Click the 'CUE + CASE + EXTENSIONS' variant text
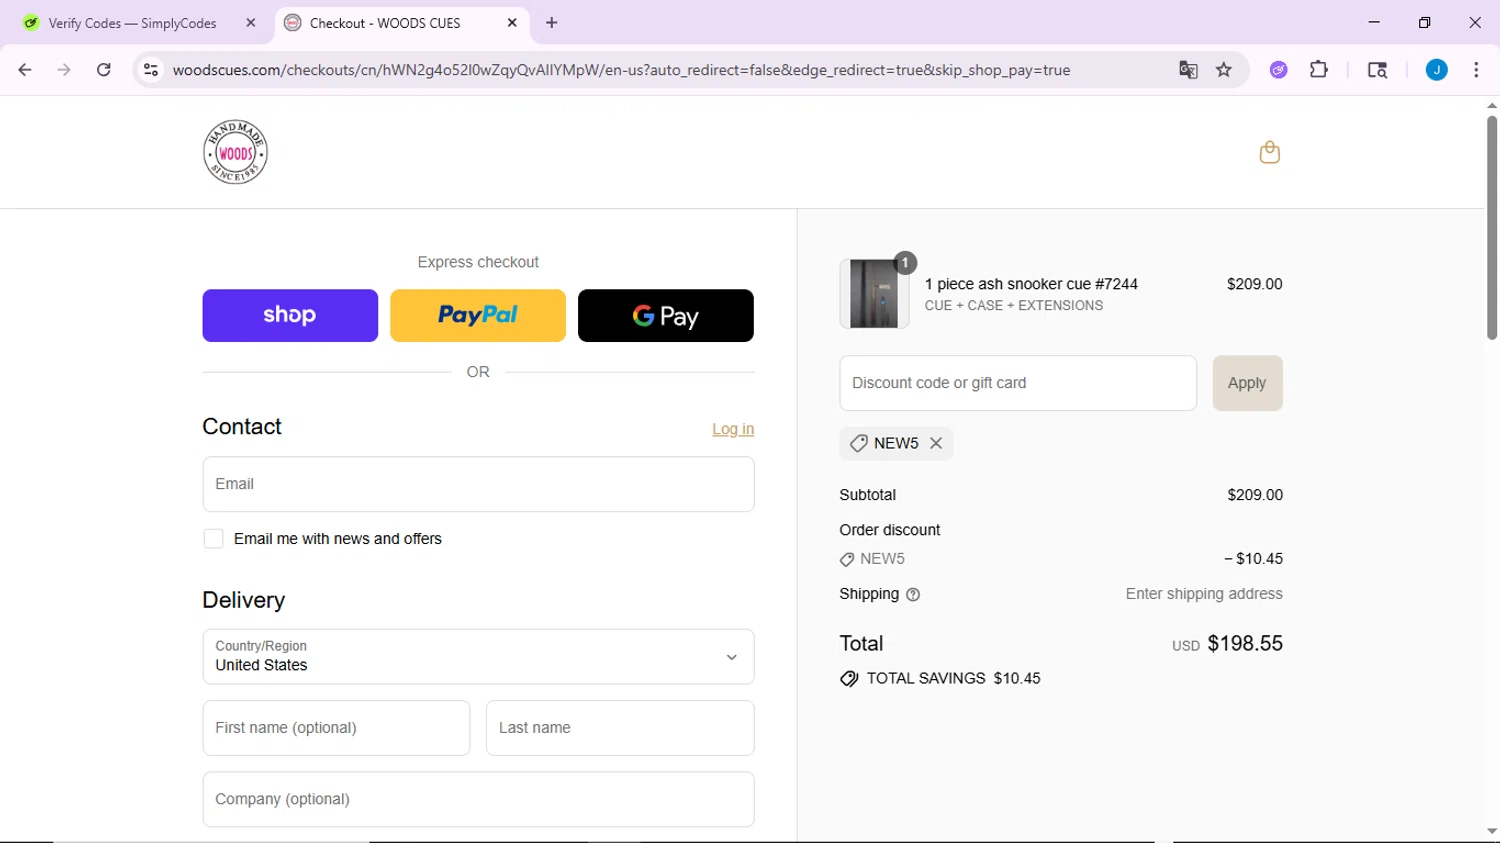 click(1013, 306)
